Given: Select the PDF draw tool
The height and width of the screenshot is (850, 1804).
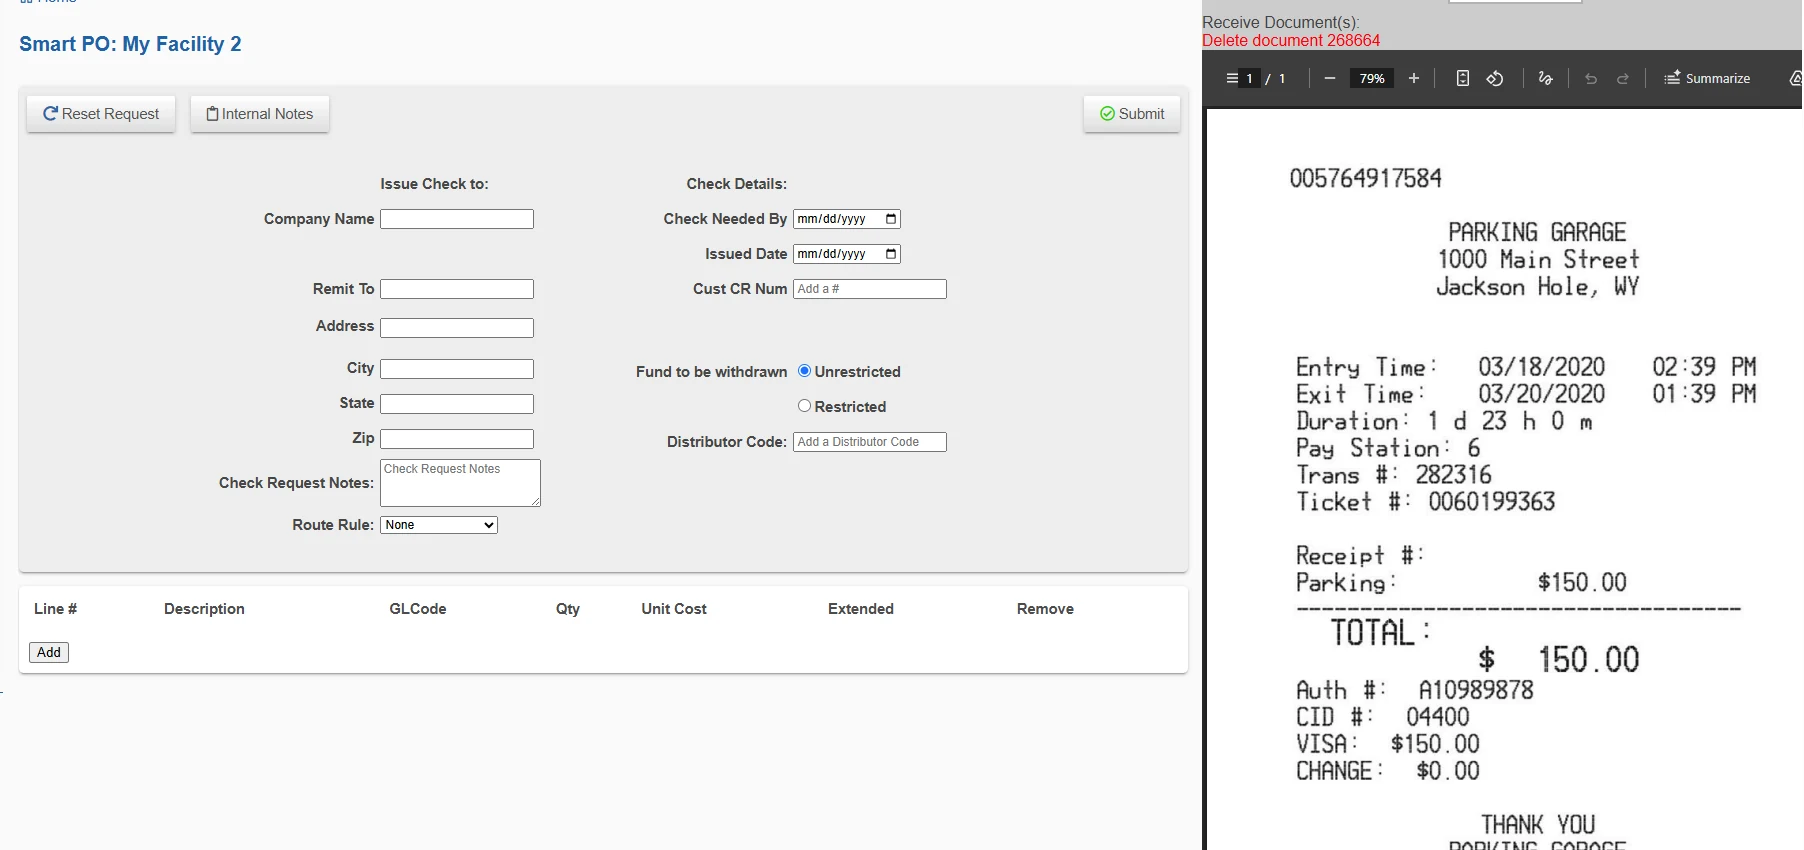Looking at the screenshot, I should pos(1546,78).
